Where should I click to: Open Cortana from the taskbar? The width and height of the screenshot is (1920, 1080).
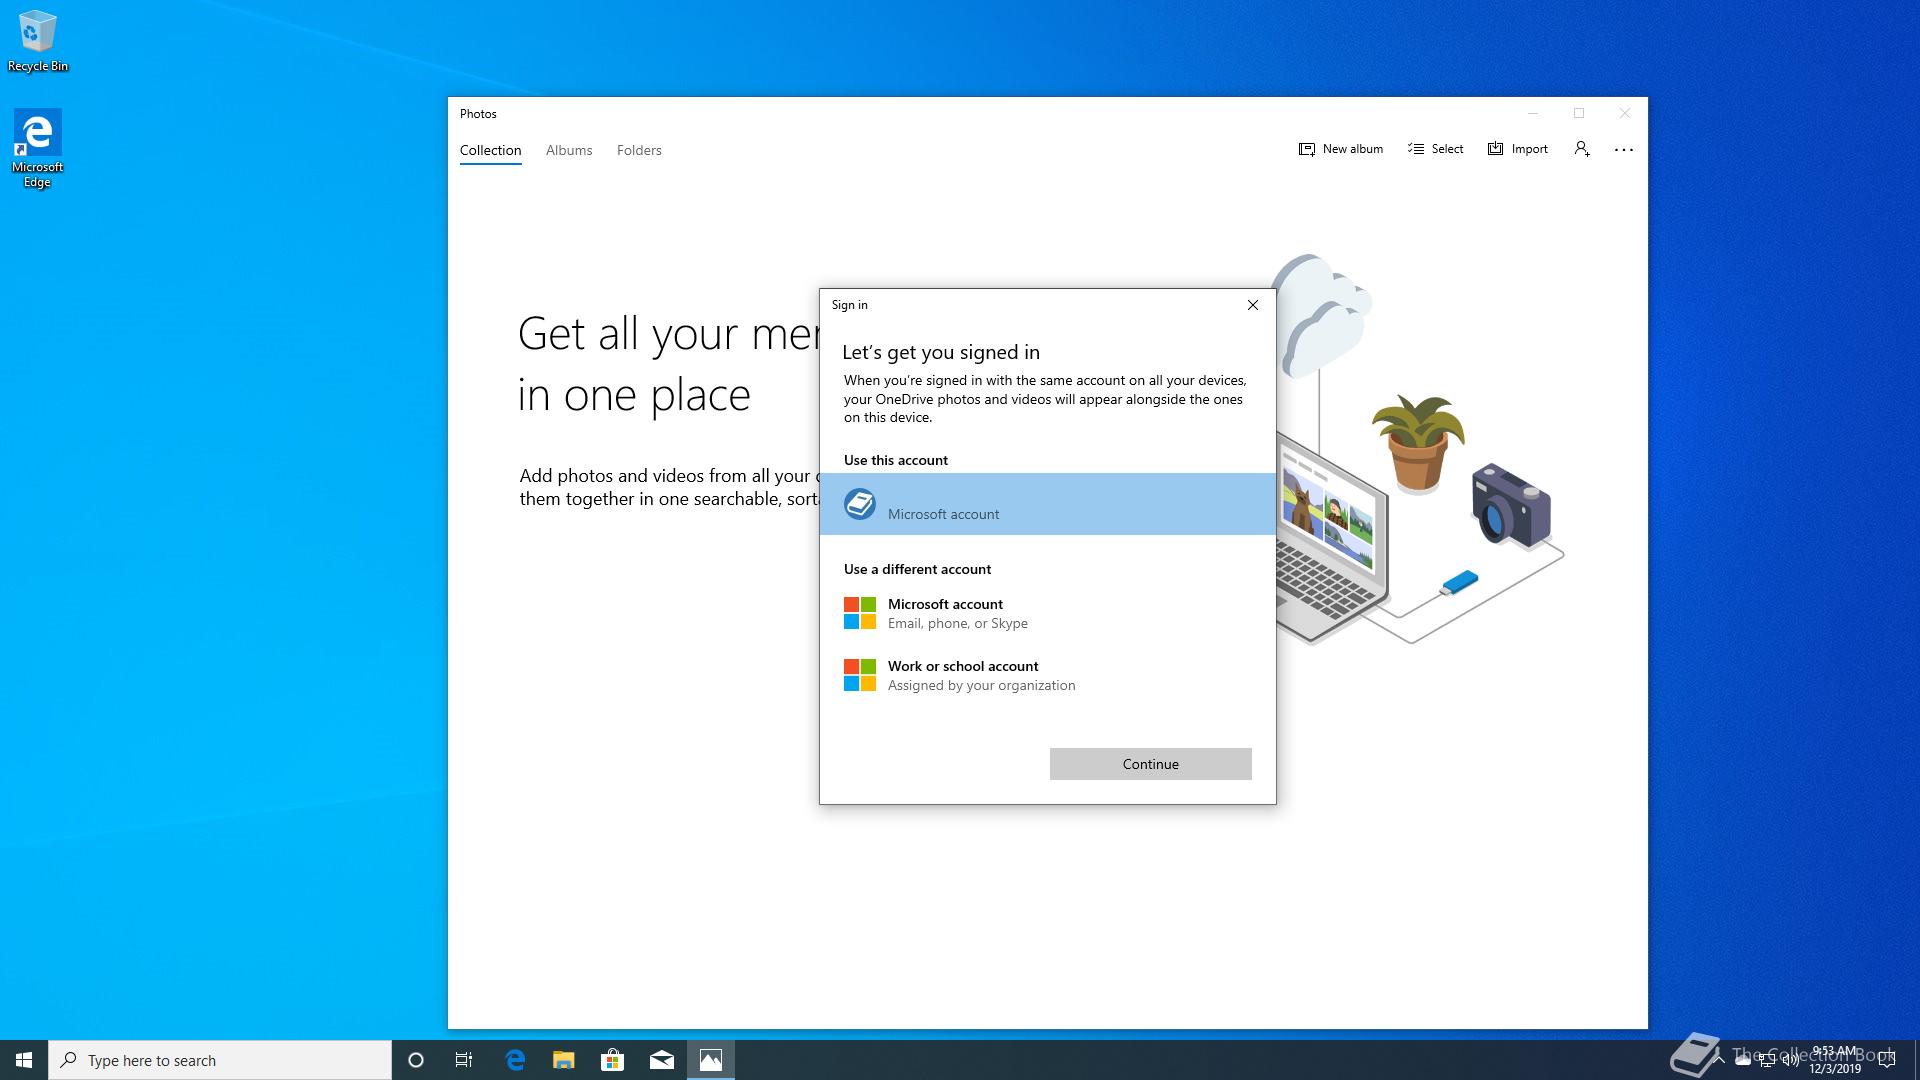pyautogui.click(x=416, y=1060)
